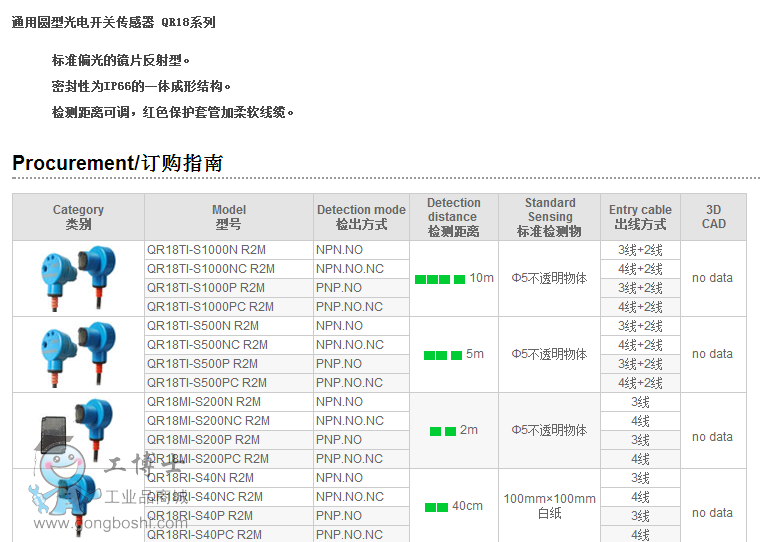Click the Procurement/订购指南 section heading
Screen dimensions: 761x542
[x=117, y=163]
